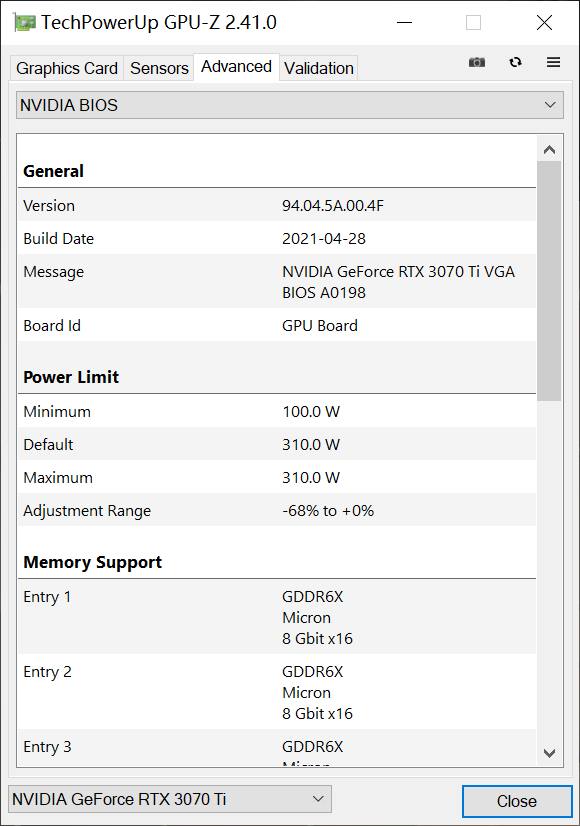580x826 pixels.
Task: Click the dropdown arrow next to NVIDIA BIOS
Action: (x=549, y=104)
